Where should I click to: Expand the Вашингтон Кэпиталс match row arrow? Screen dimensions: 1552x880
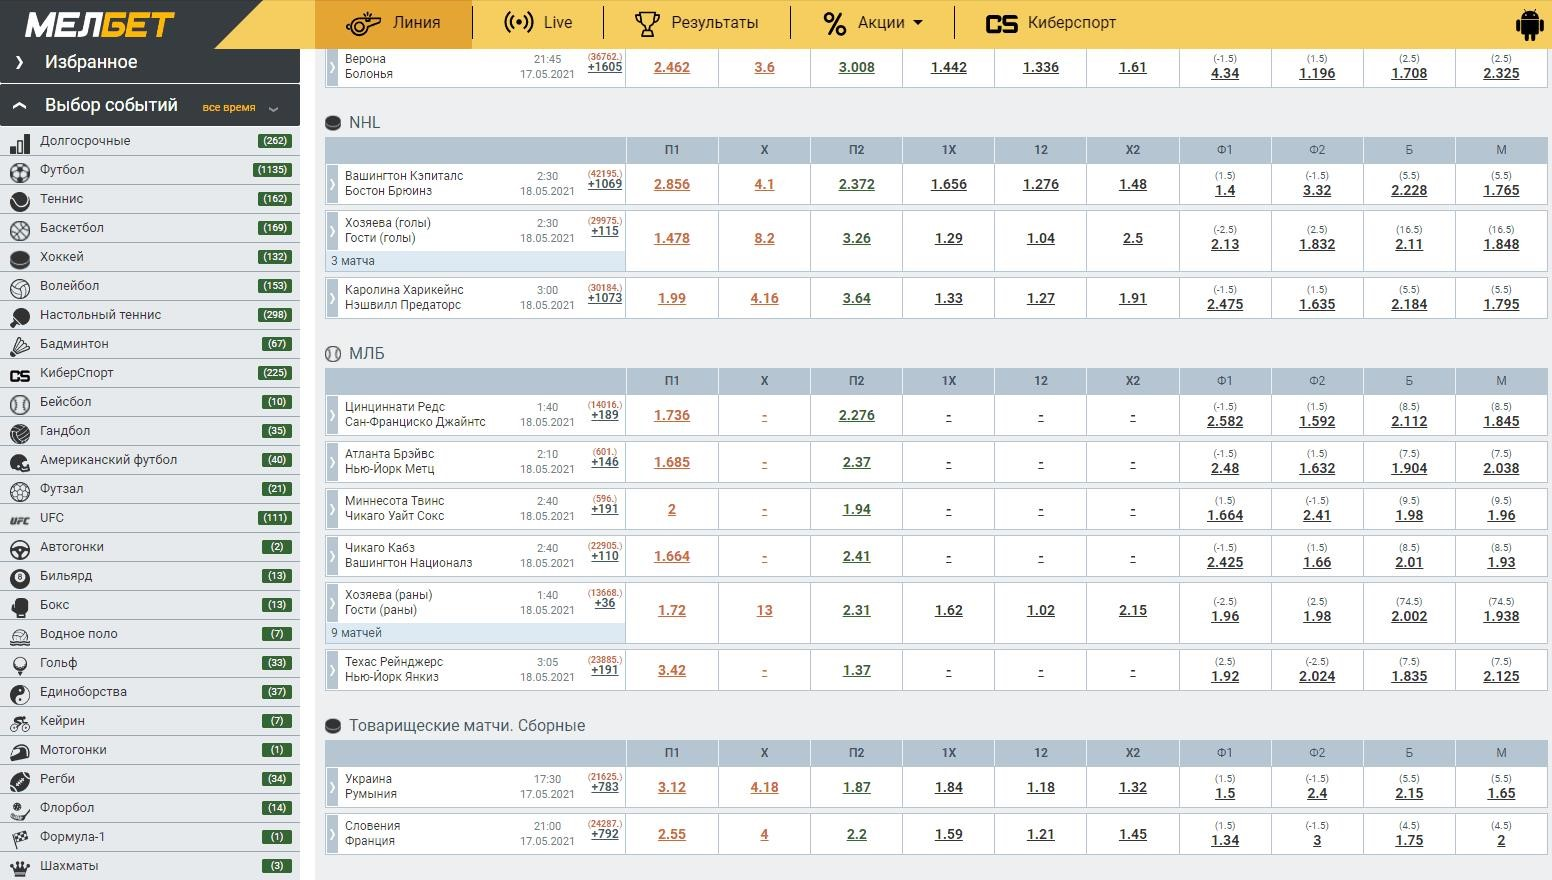pos(332,184)
